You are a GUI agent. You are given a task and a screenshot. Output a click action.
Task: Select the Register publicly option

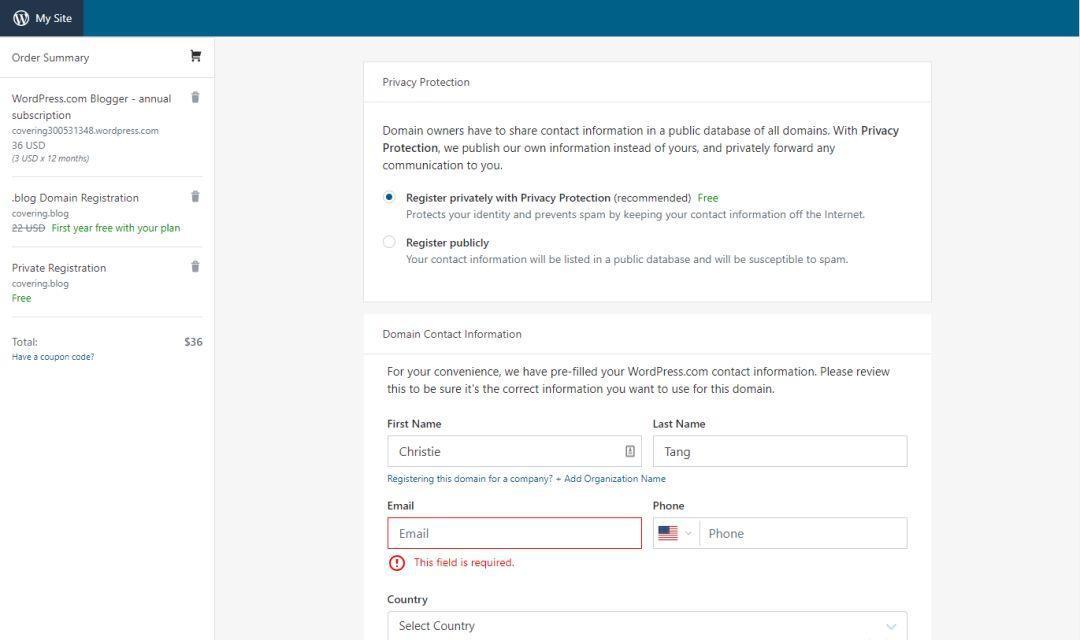tap(389, 242)
